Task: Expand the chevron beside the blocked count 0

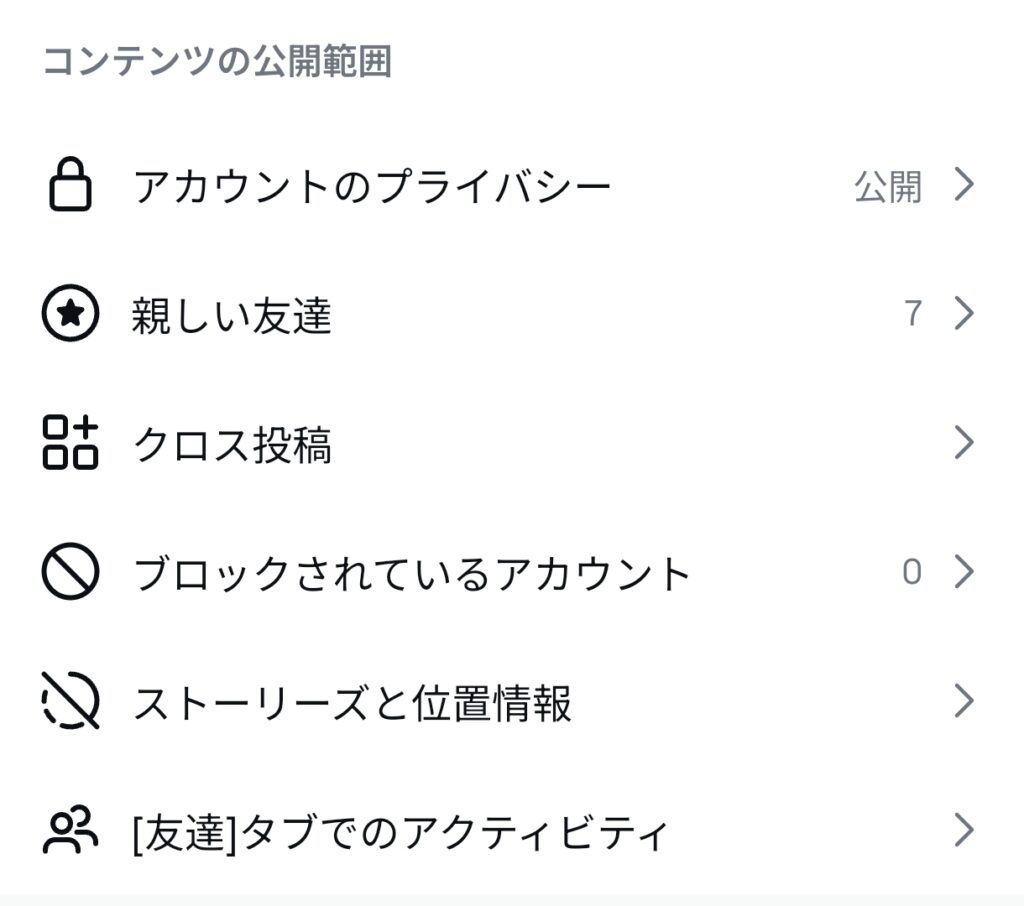Action: point(963,572)
